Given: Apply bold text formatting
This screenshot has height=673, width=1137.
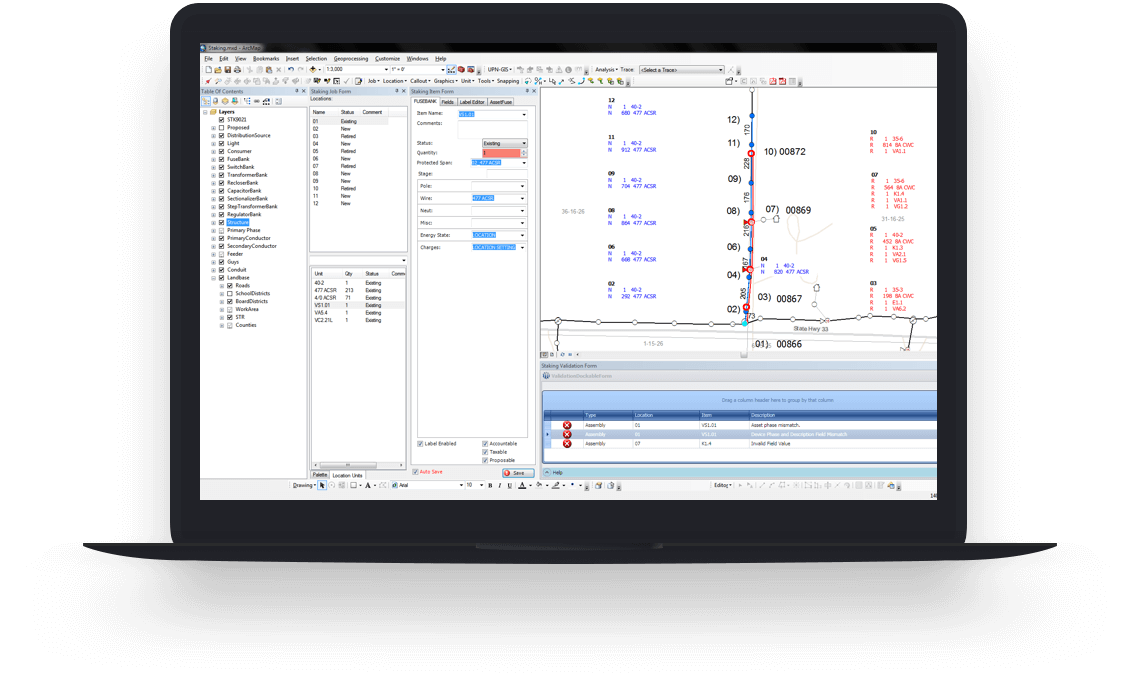Looking at the screenshot, I should pyautogui.click(x=490, y=485).
